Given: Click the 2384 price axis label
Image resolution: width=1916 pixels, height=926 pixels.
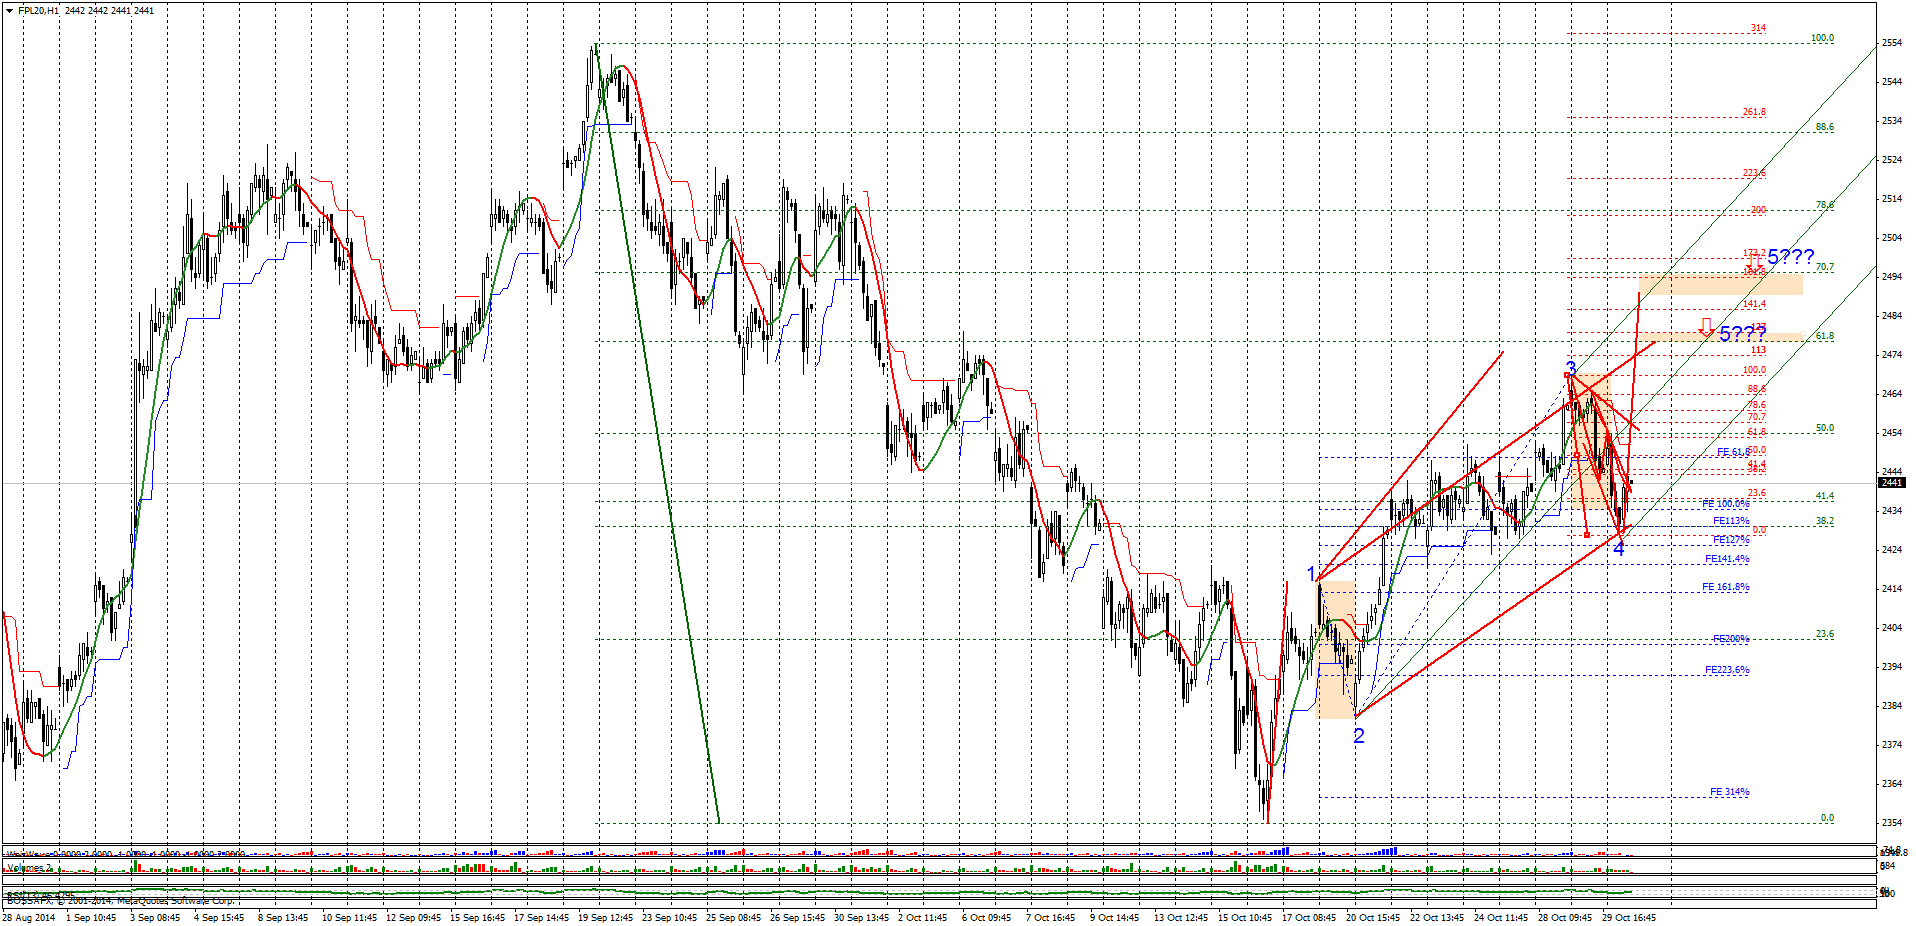Looking at the screenshot, I should point(1892,706).
